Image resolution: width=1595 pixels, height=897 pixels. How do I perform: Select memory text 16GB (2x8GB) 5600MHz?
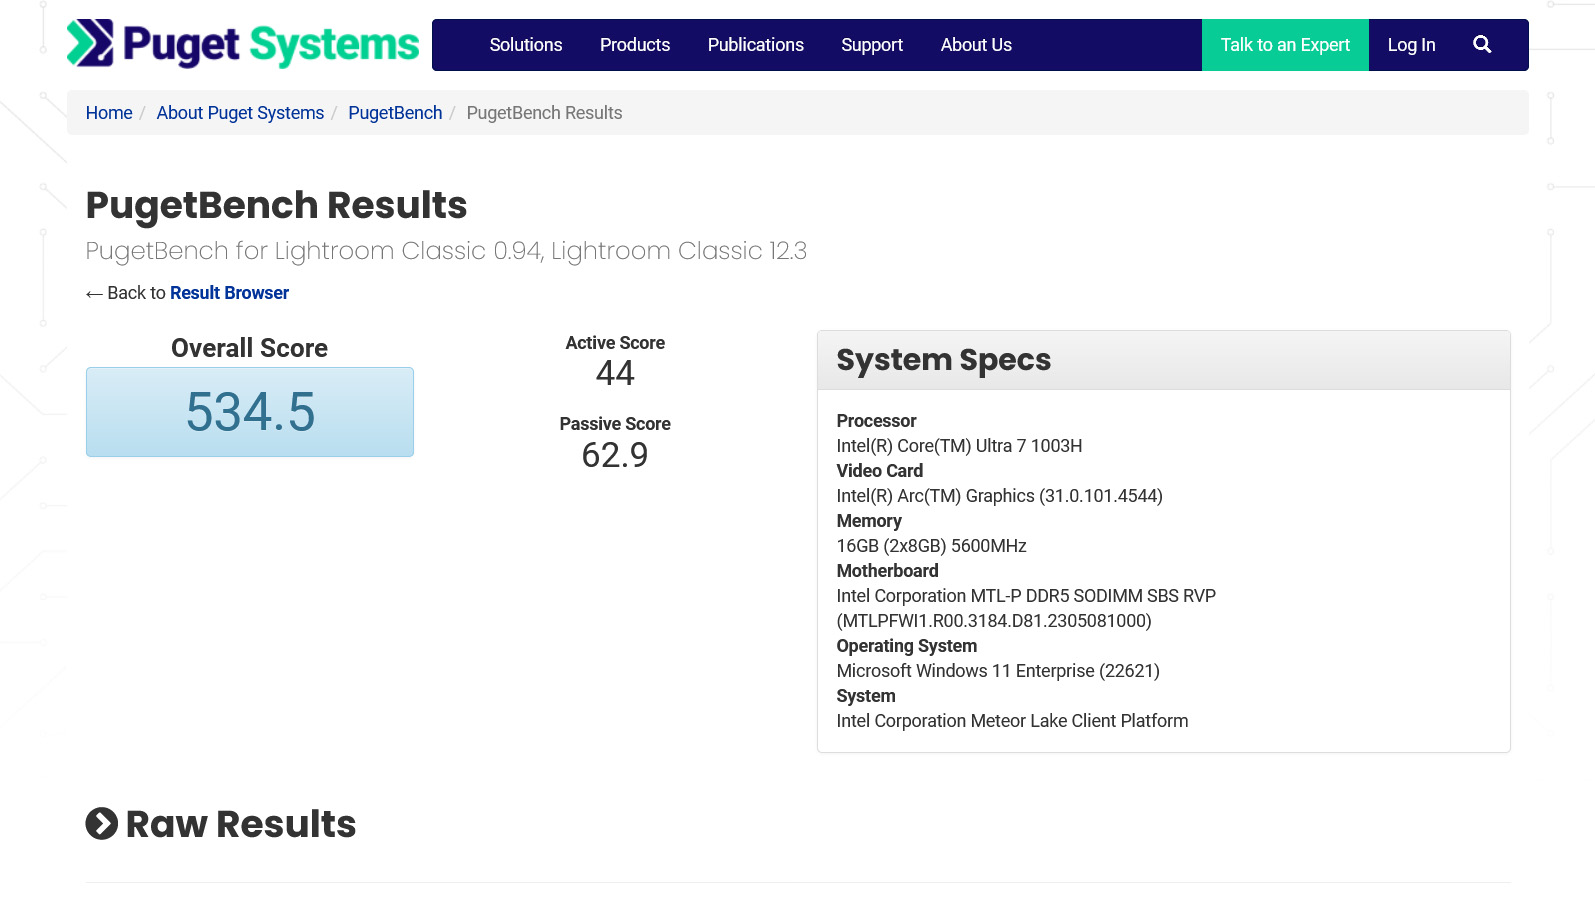[x=931, y=546]
